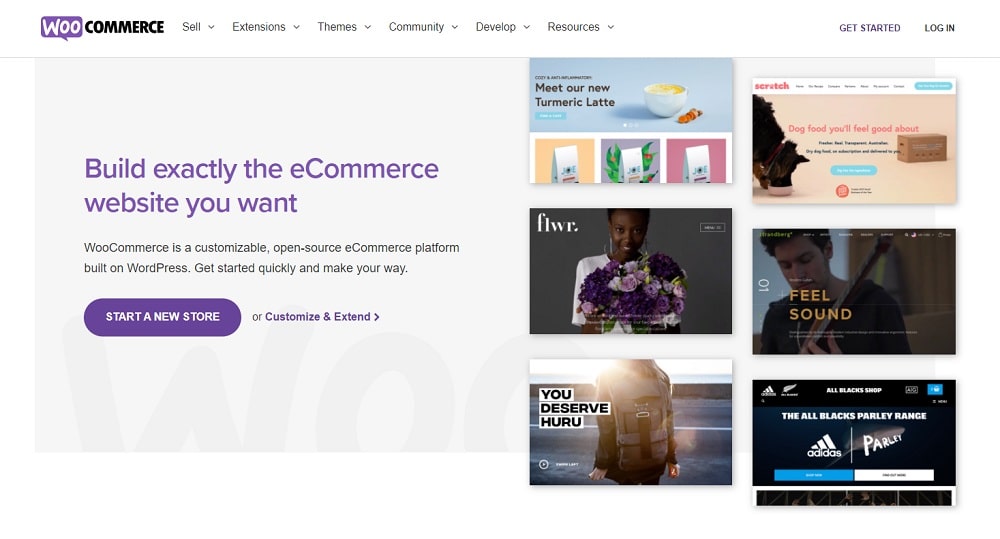
Task: Expand the Sell dropdown chevron
Action: click(x=211, y=27)
